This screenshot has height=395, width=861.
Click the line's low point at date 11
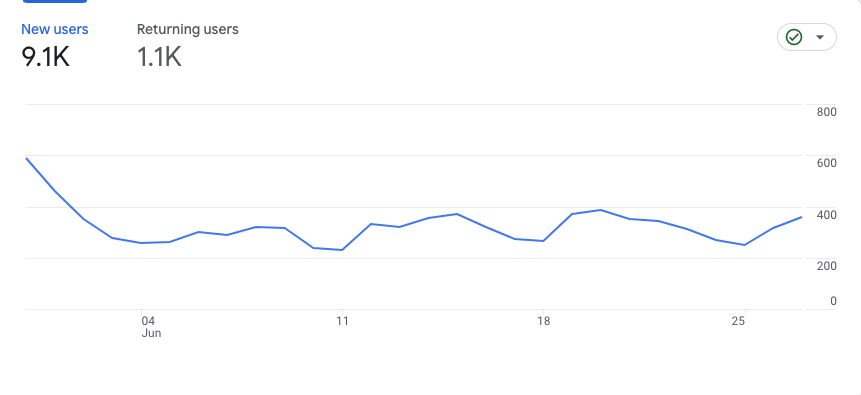(x=342, y=250)
